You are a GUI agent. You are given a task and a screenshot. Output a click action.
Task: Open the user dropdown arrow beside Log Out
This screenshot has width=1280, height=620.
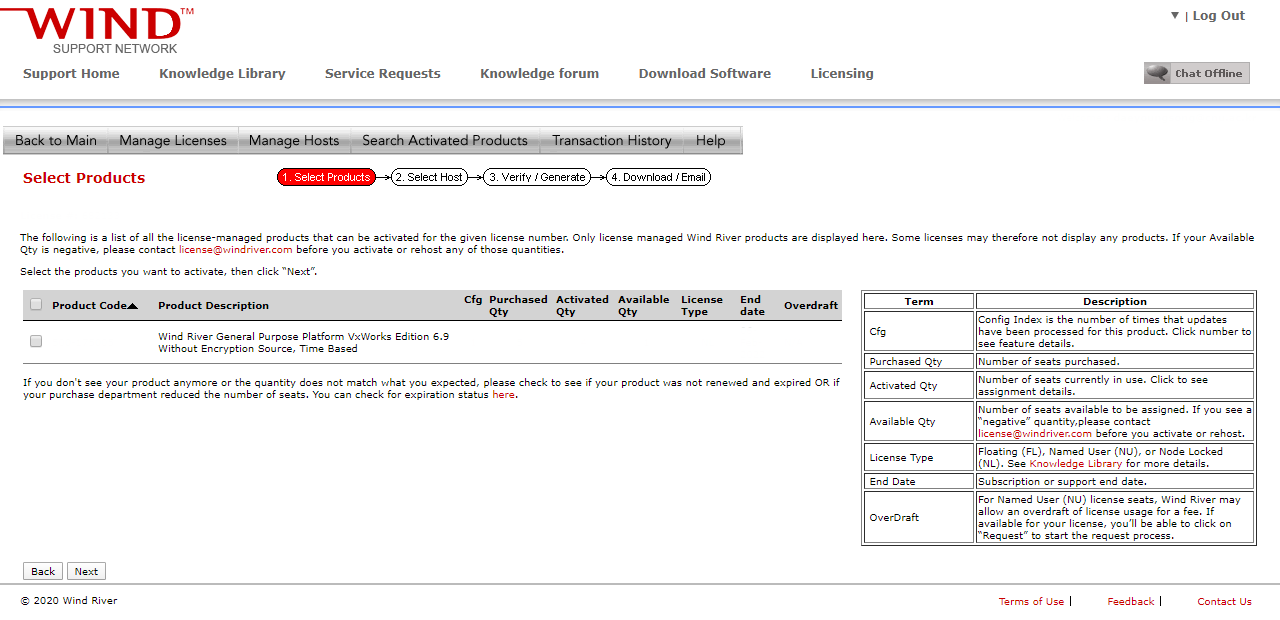(x=1175, y=16)
